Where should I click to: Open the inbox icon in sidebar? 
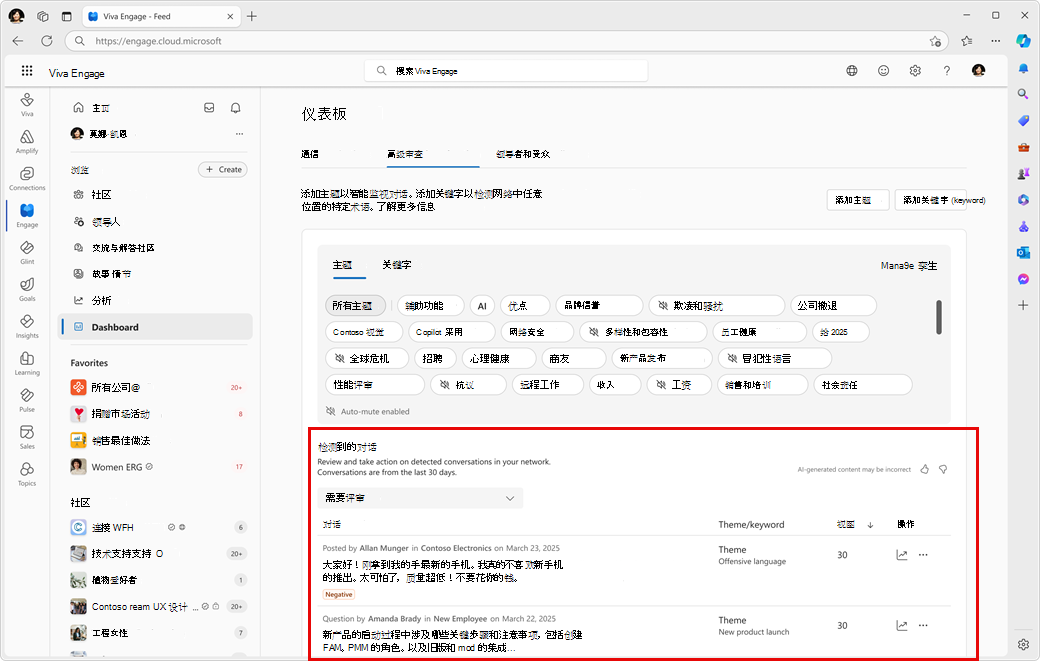(x=209, y=107)
